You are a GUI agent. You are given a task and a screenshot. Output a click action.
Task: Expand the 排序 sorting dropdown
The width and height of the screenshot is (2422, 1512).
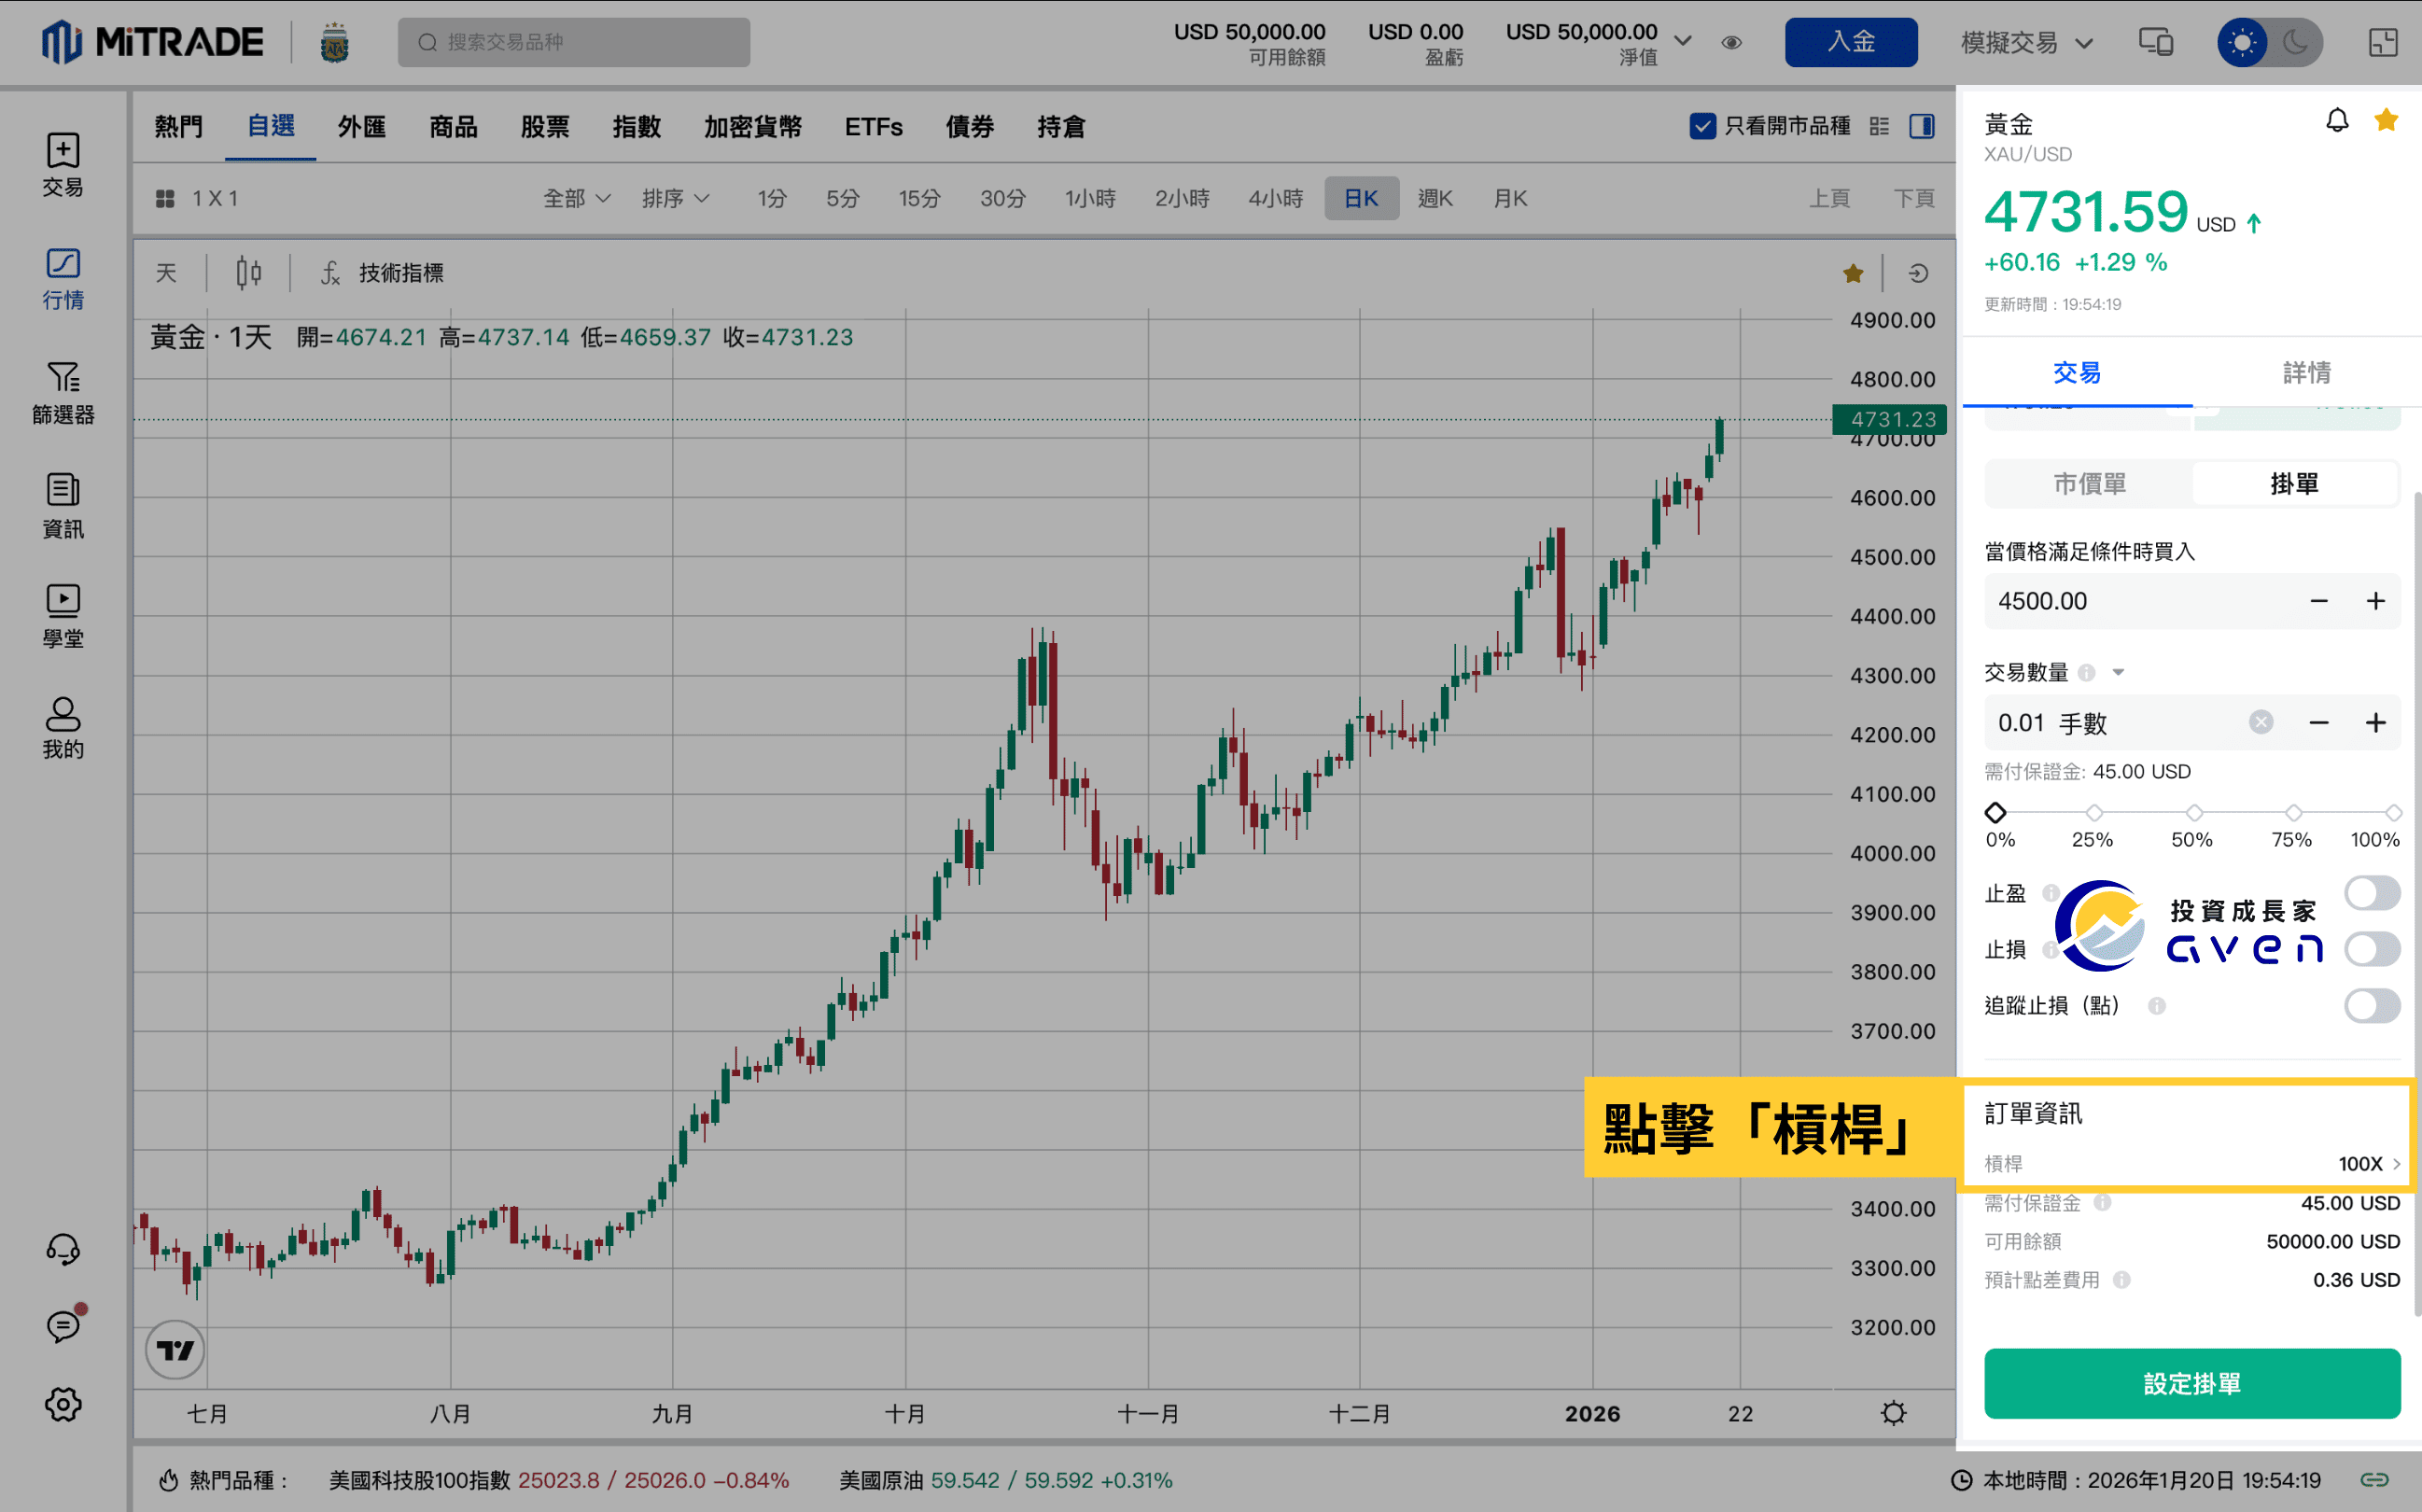point(676,198)
